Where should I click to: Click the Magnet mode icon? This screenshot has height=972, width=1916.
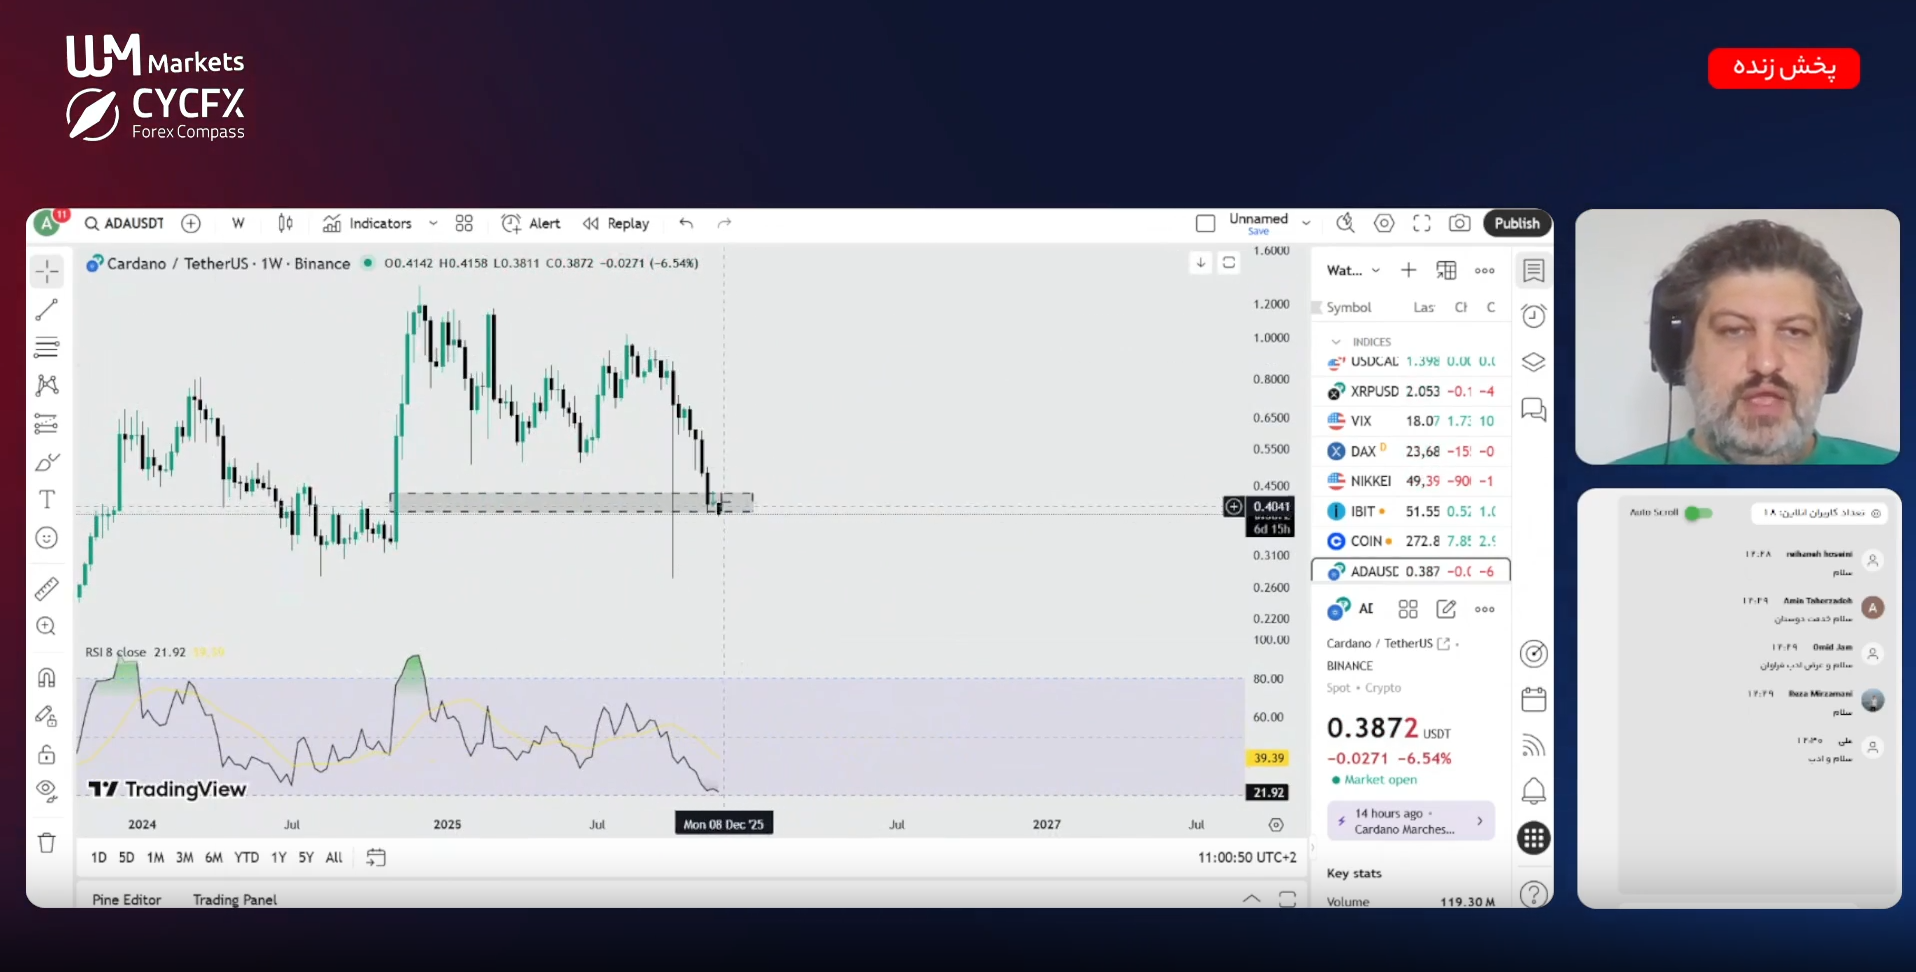(47, 678)
